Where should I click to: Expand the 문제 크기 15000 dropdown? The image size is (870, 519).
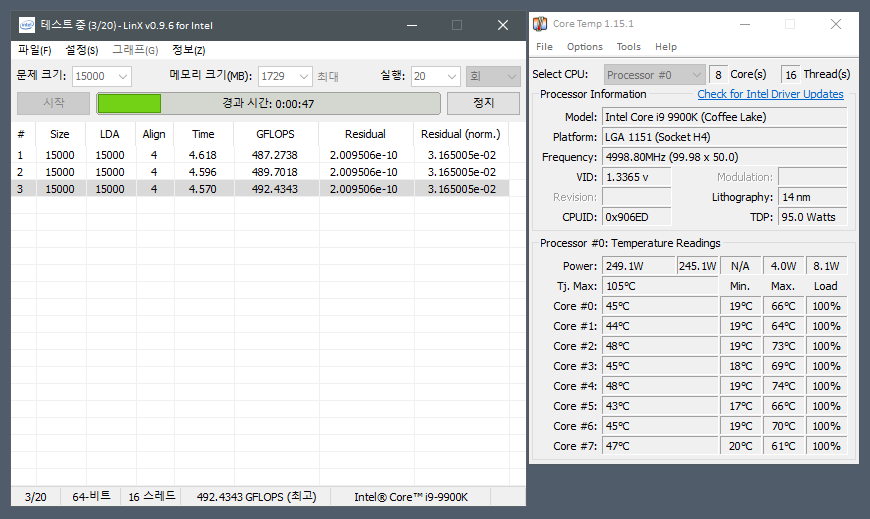(123, 76)
